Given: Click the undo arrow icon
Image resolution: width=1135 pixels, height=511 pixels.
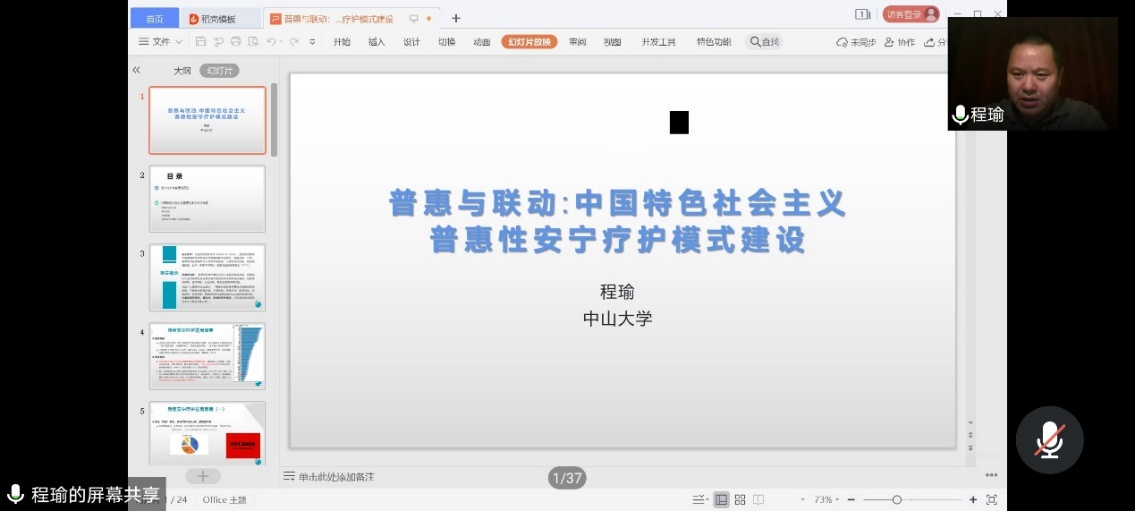Looking at the screenshot, I should coord(271,42).
